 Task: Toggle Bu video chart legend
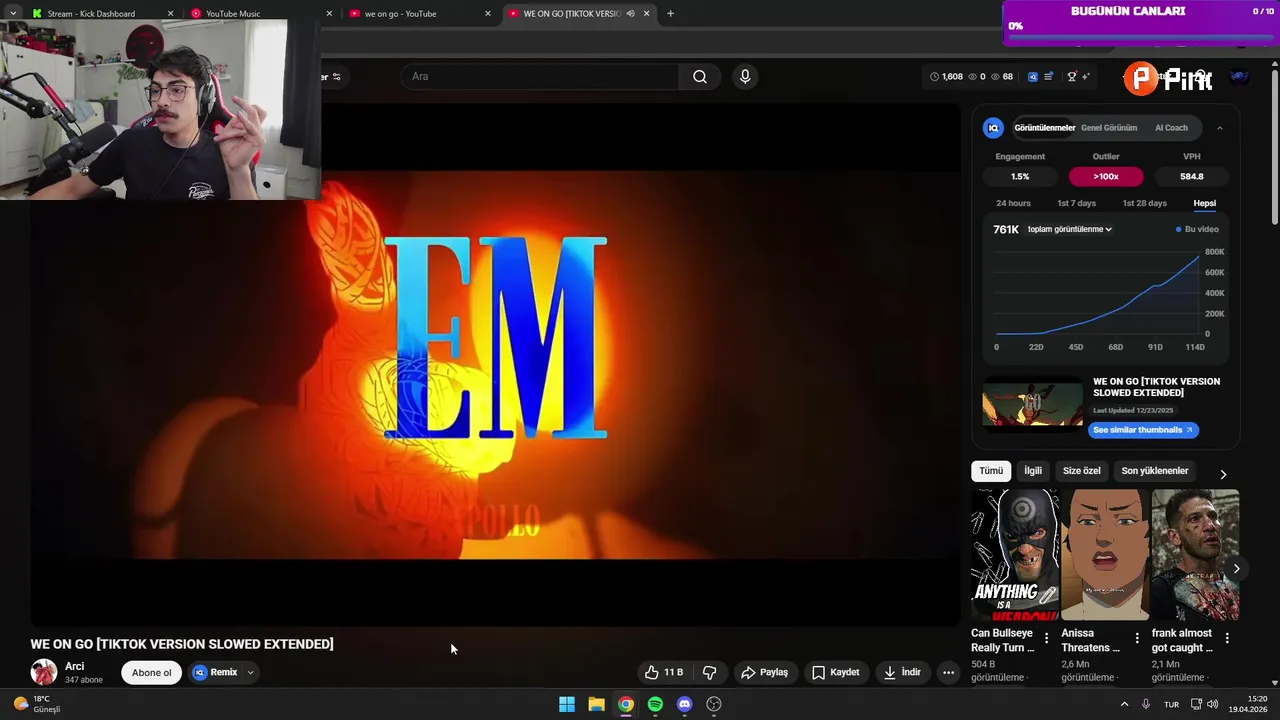pos(1197,229)
